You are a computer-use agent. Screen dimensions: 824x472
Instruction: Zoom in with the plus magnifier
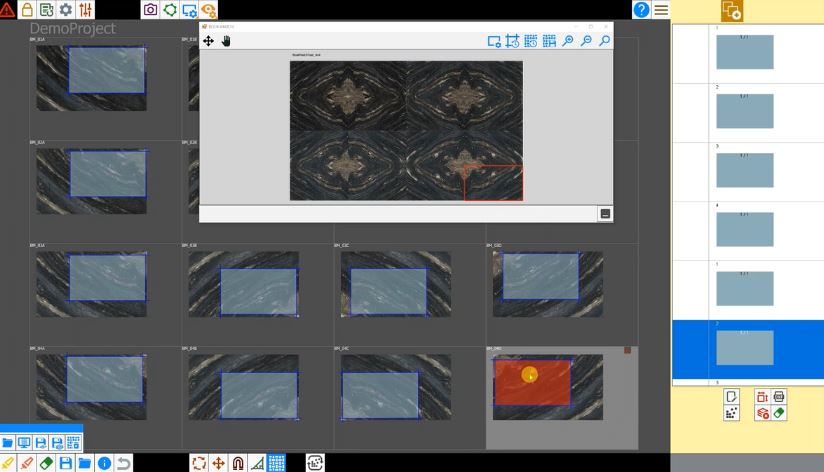[x=568, y=41]
